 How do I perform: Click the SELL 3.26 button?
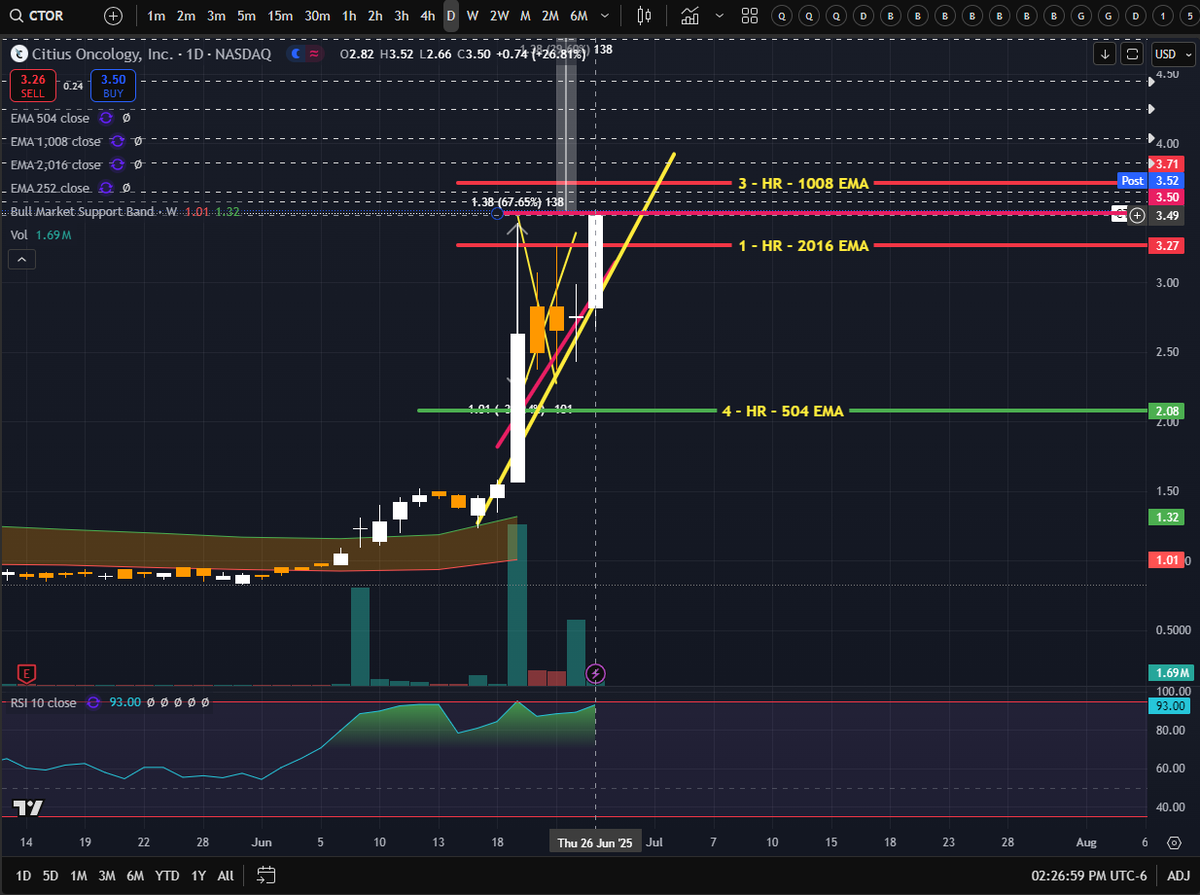[32, 86]
